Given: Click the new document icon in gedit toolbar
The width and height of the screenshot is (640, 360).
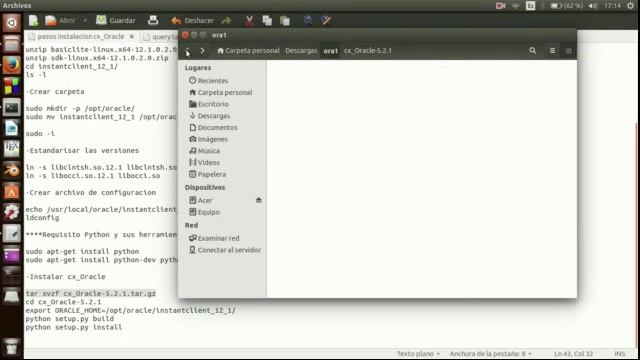Looking at the screenshot, I should click(33, 20).
